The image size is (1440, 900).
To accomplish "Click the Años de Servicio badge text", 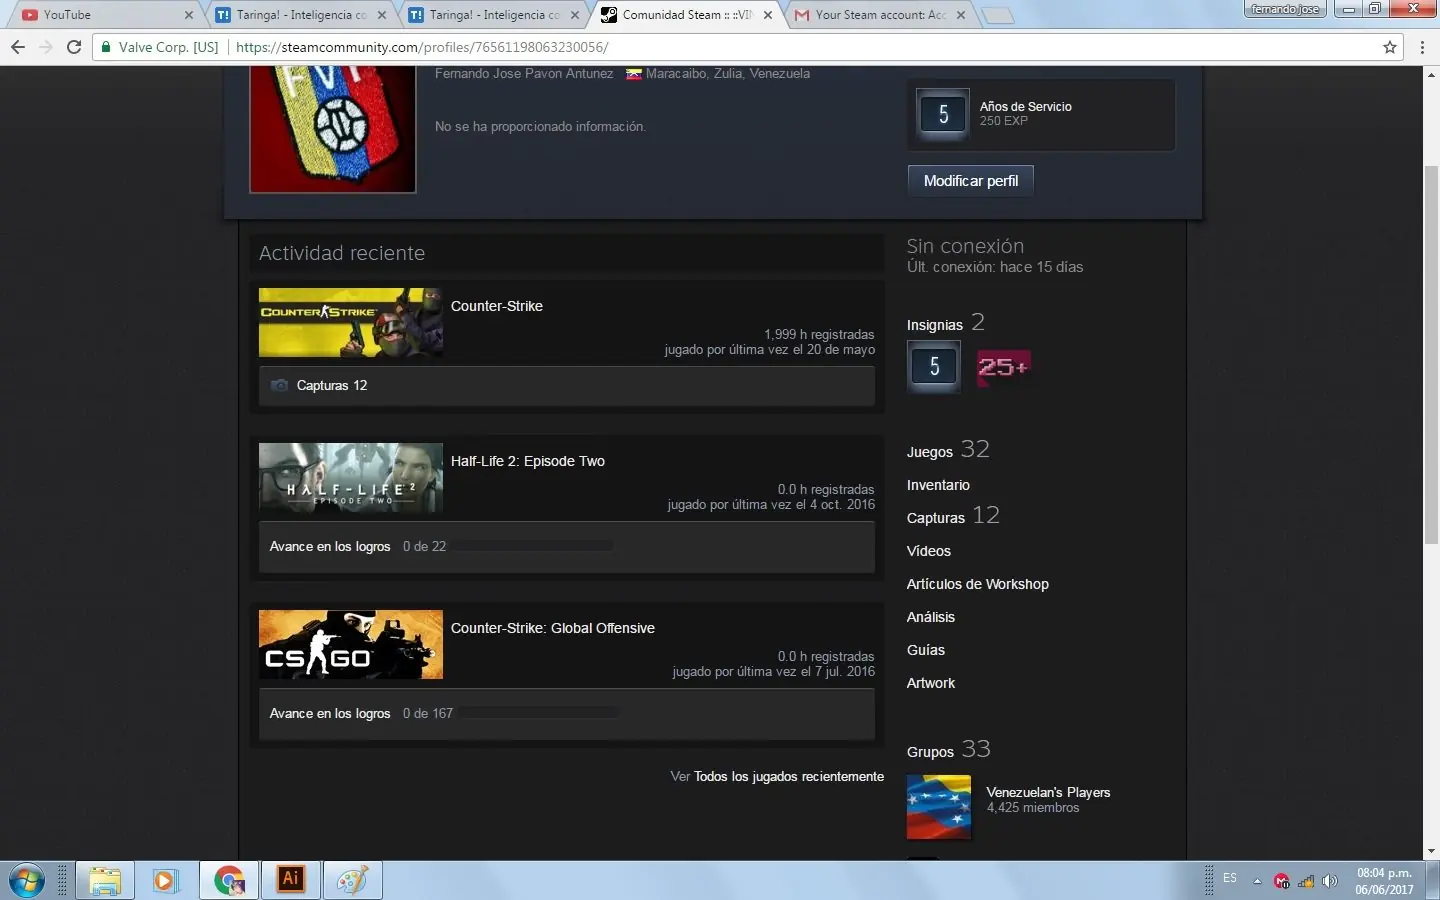I will point(1026,106).
